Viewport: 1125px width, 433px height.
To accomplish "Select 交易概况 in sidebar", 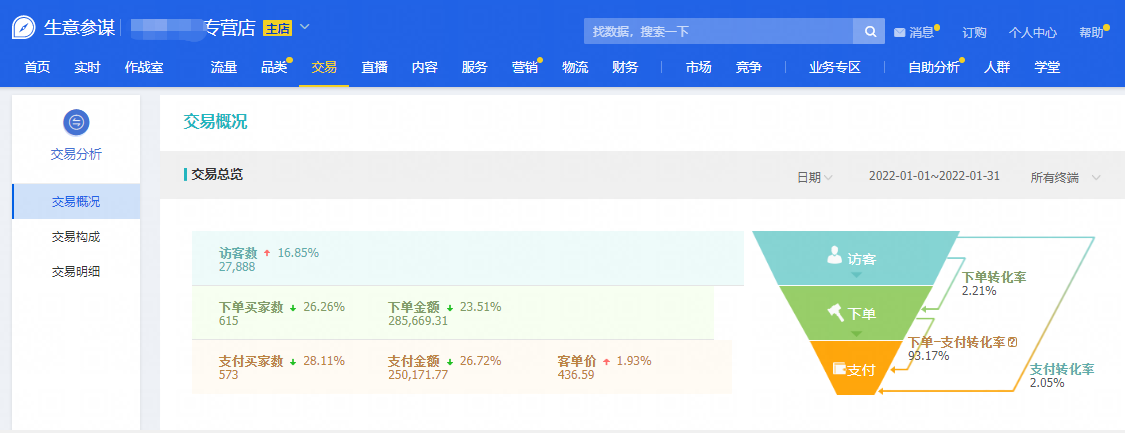I will (x=76, y=201).
